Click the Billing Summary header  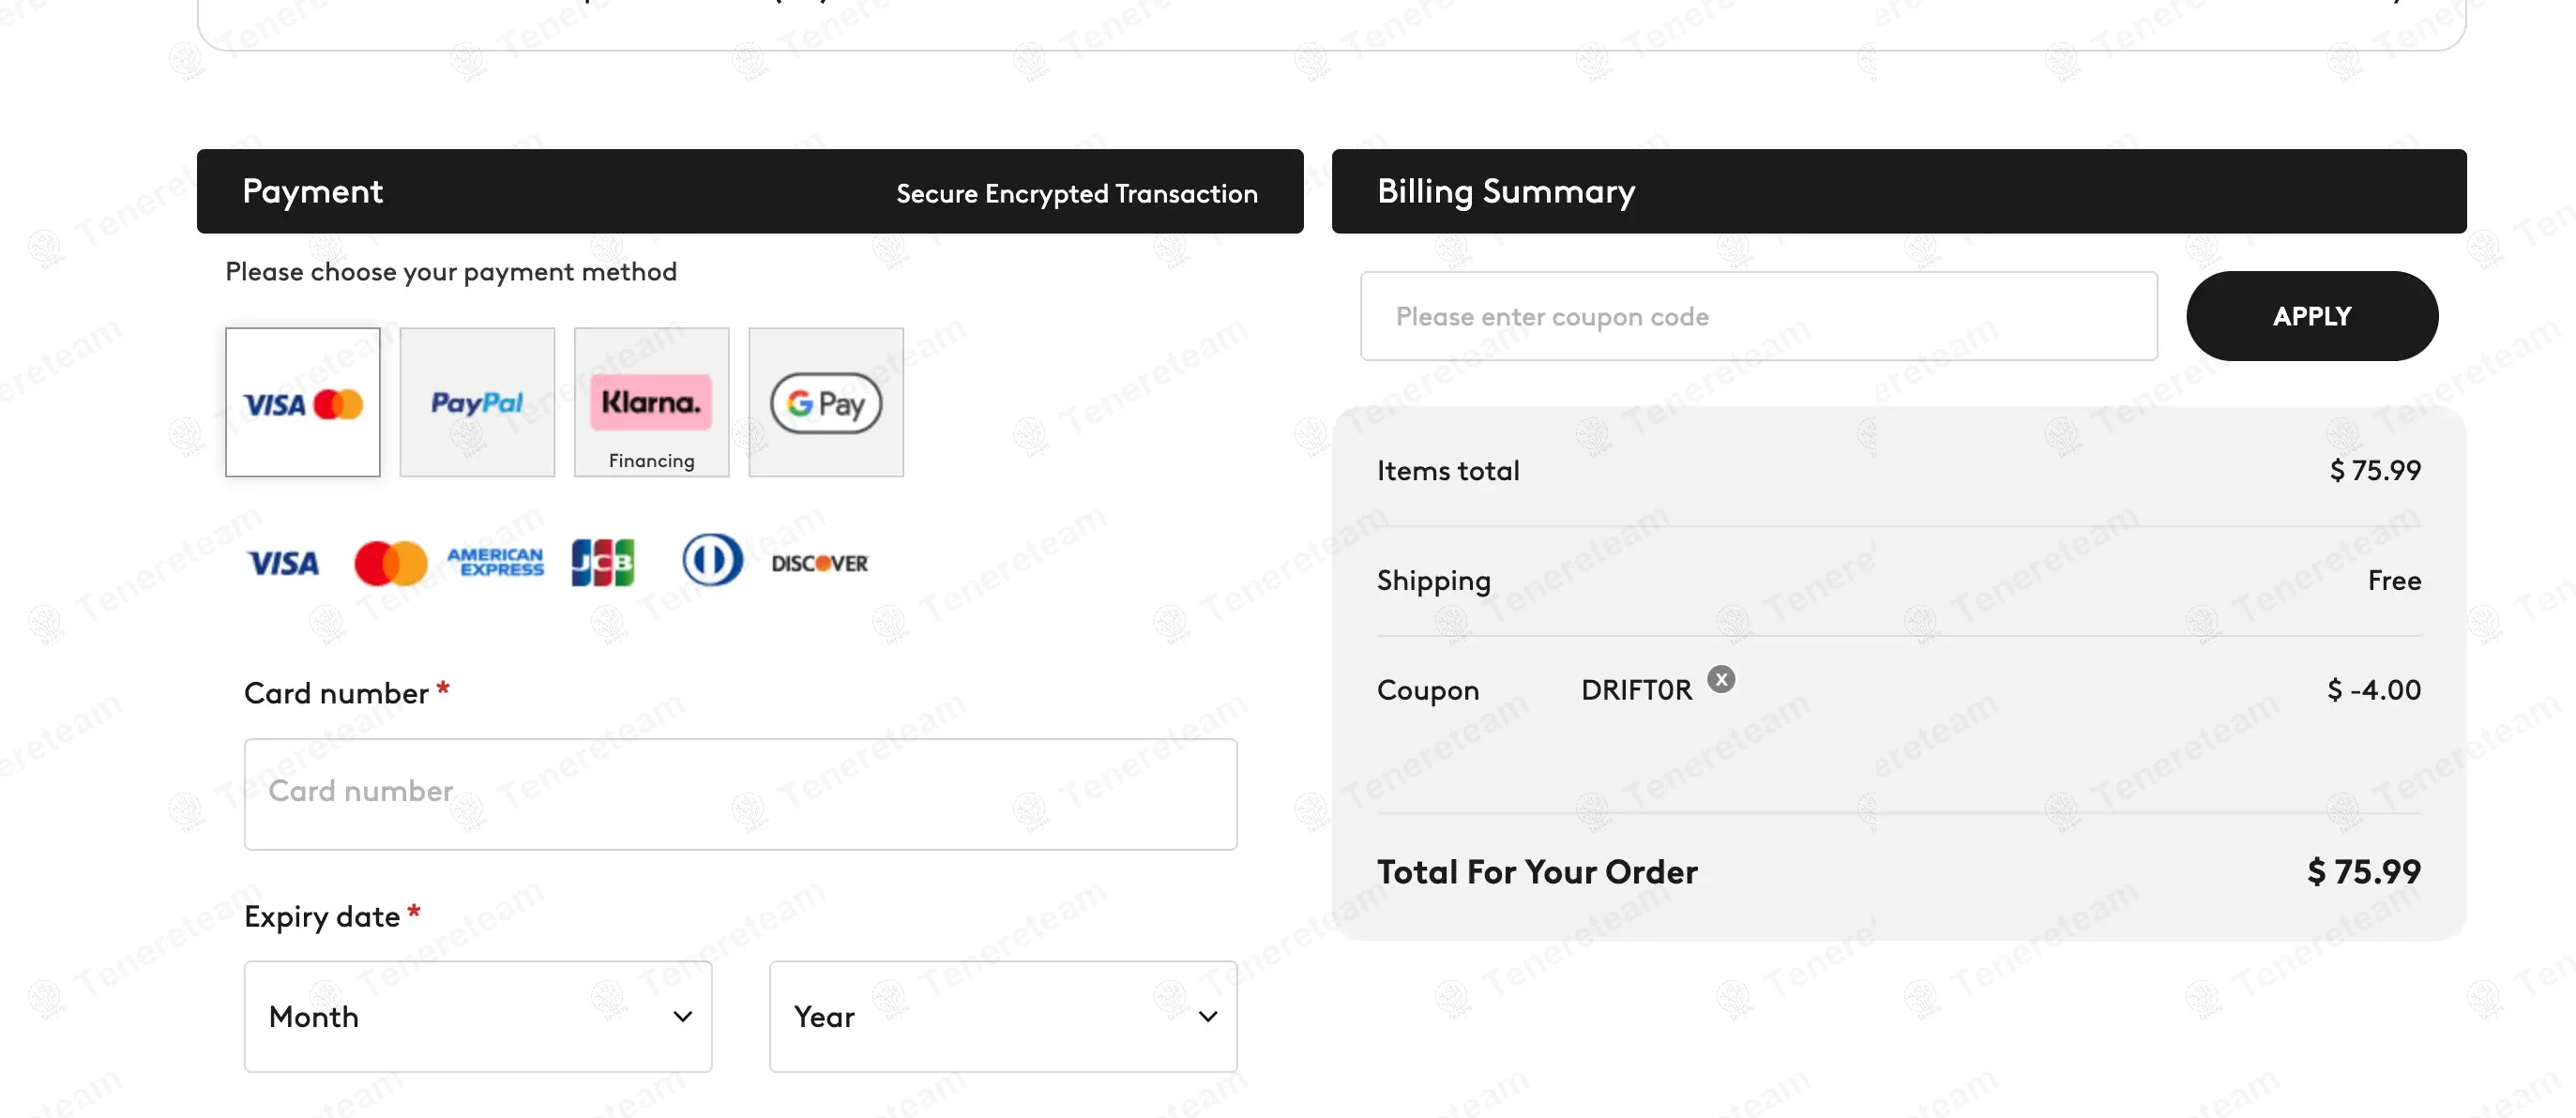pyautogui.click(x=1505, y=191)
